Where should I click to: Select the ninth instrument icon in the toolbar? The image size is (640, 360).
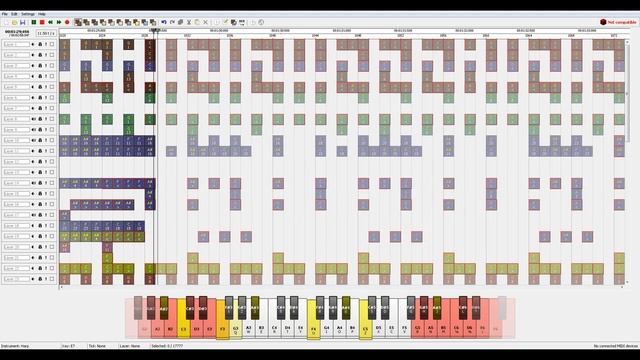coord(144,22)
